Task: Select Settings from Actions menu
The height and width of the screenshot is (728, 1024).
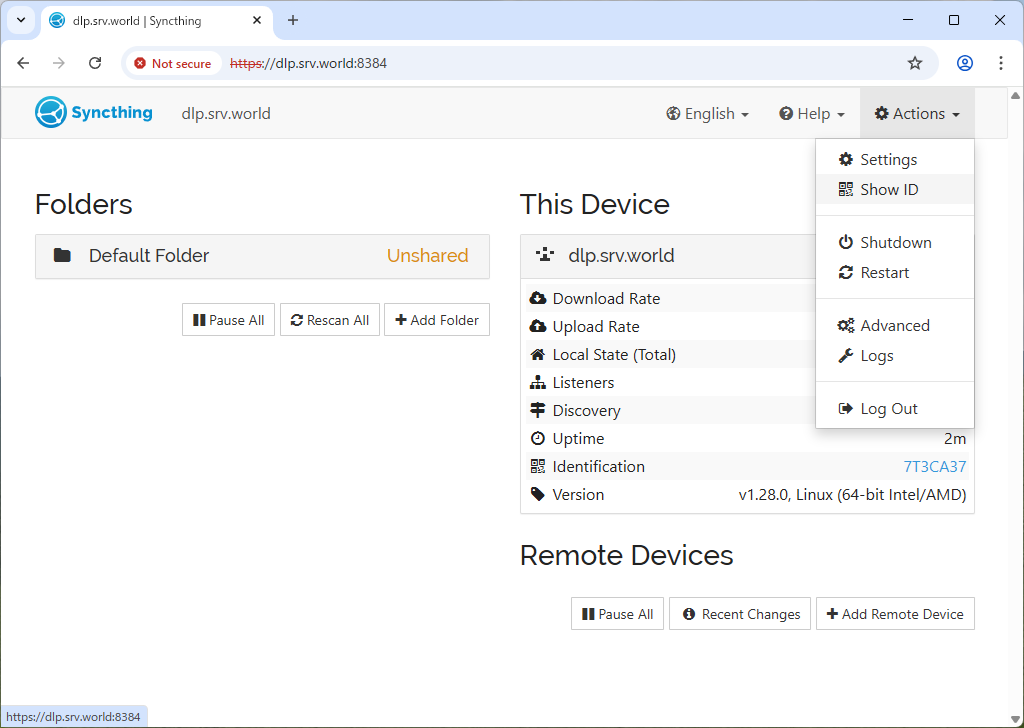Action: point(888,160)
